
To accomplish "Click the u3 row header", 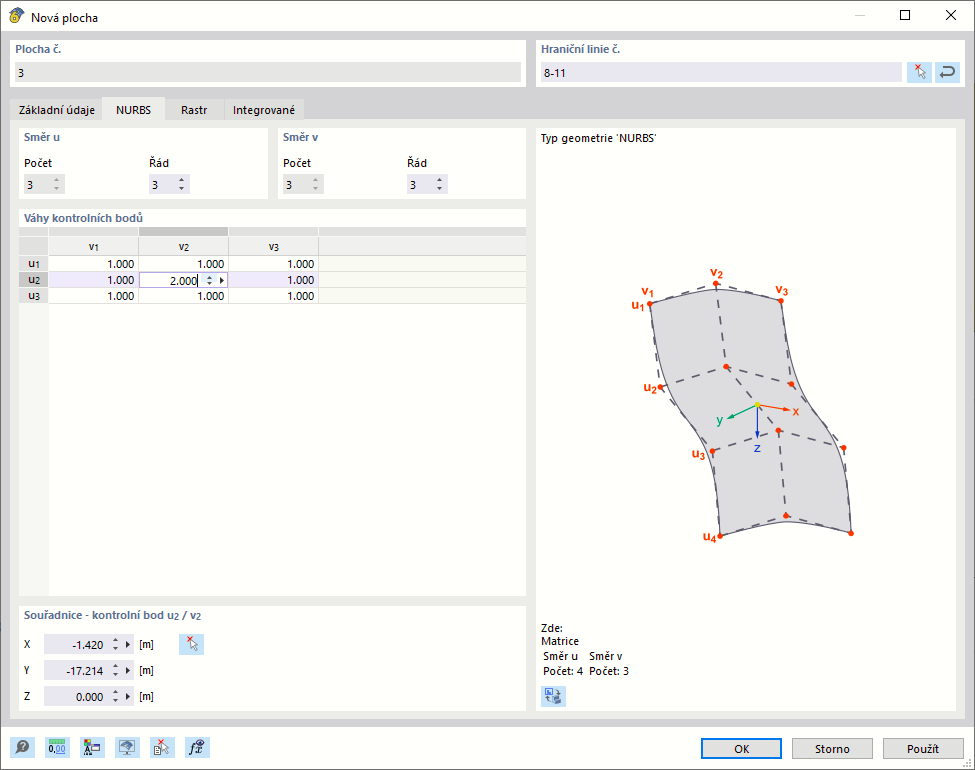I will pos(34,296).
